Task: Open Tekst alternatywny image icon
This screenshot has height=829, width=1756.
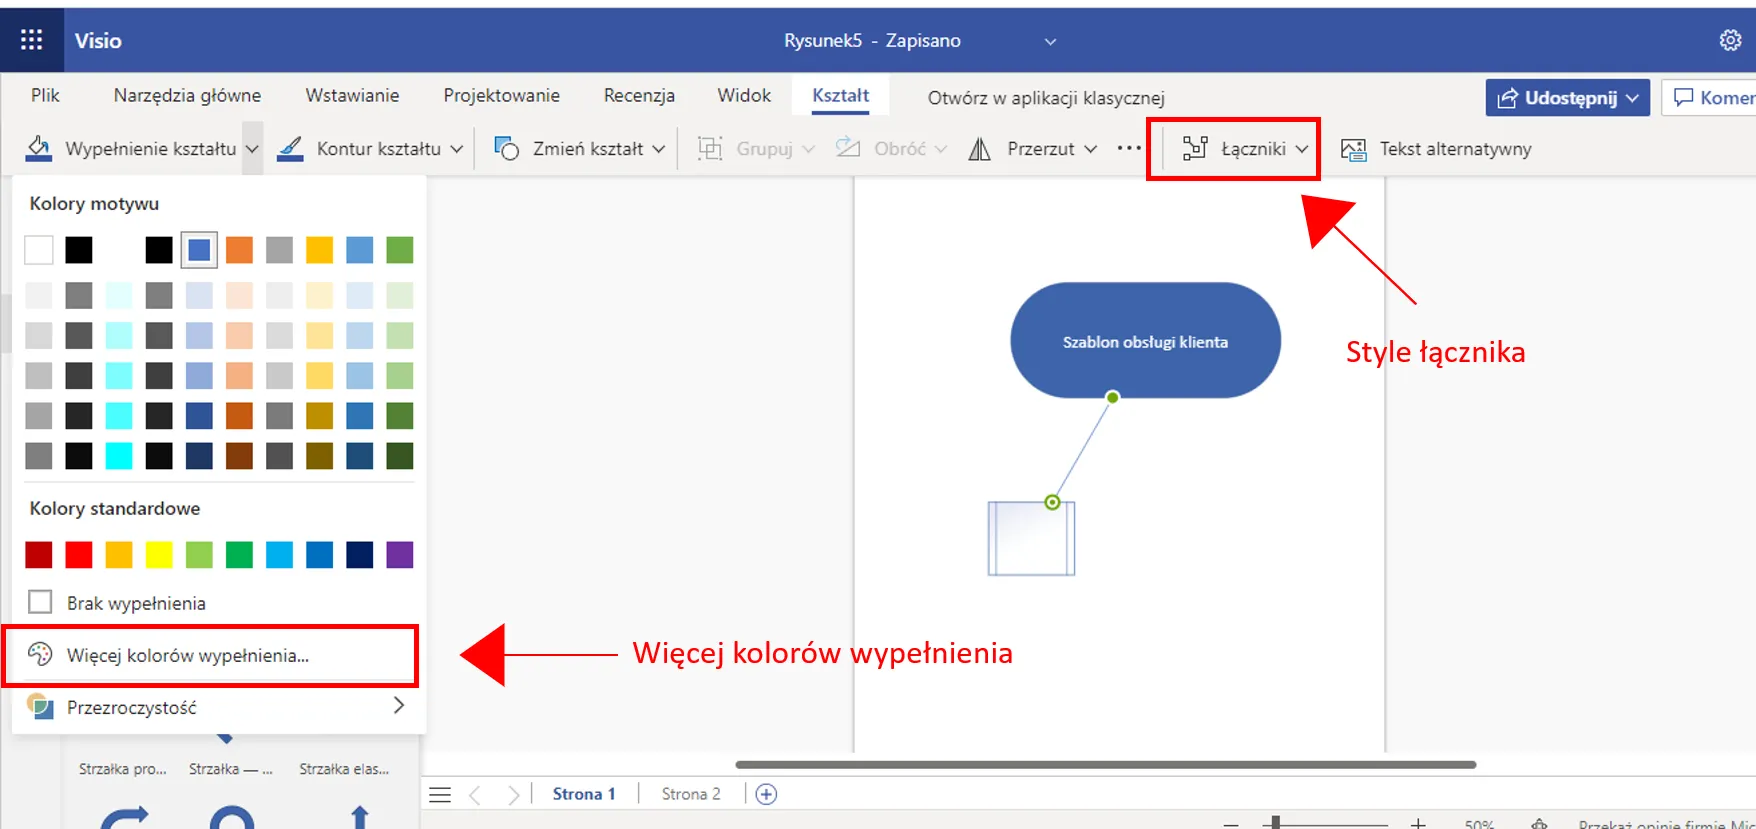Action: click(1354, 149)
